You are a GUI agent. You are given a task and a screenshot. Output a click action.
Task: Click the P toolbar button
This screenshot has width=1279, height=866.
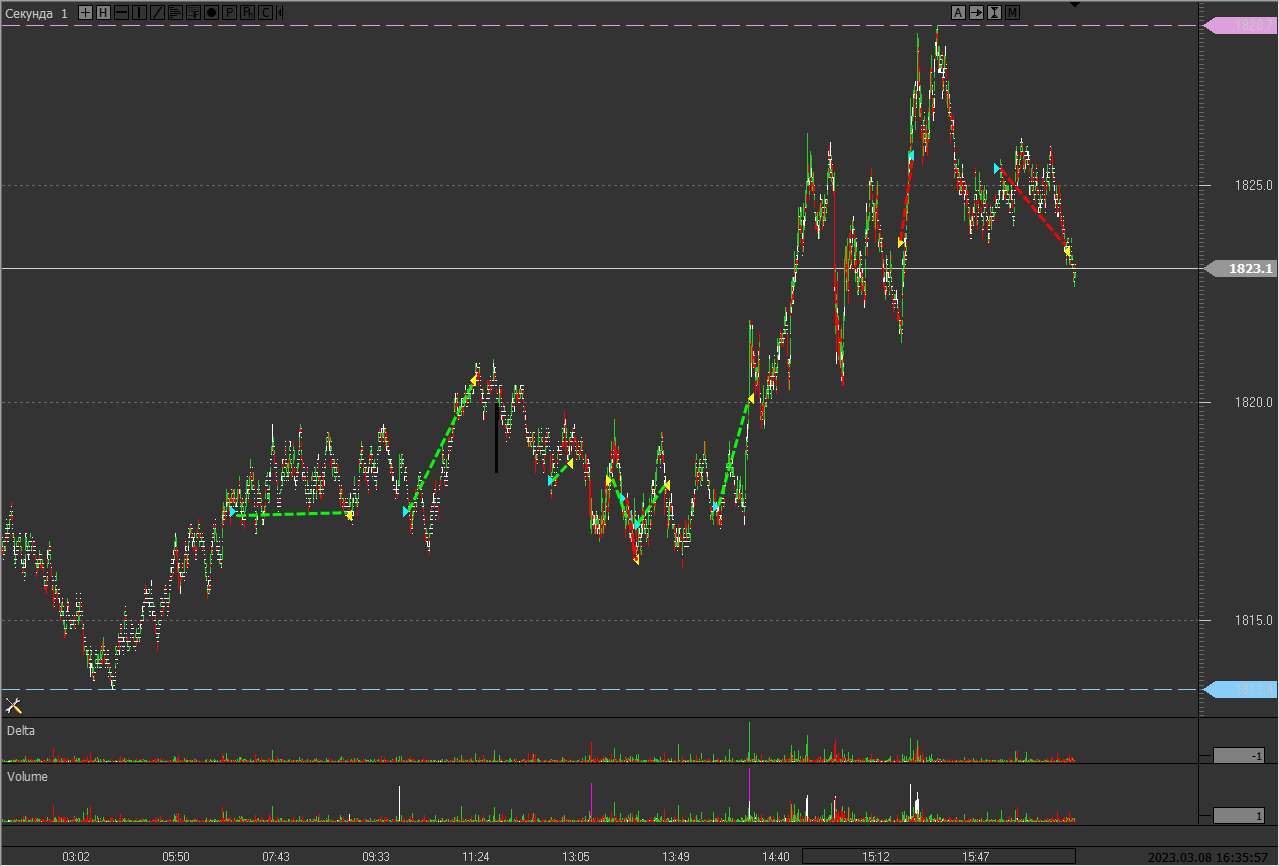[229, 12]
